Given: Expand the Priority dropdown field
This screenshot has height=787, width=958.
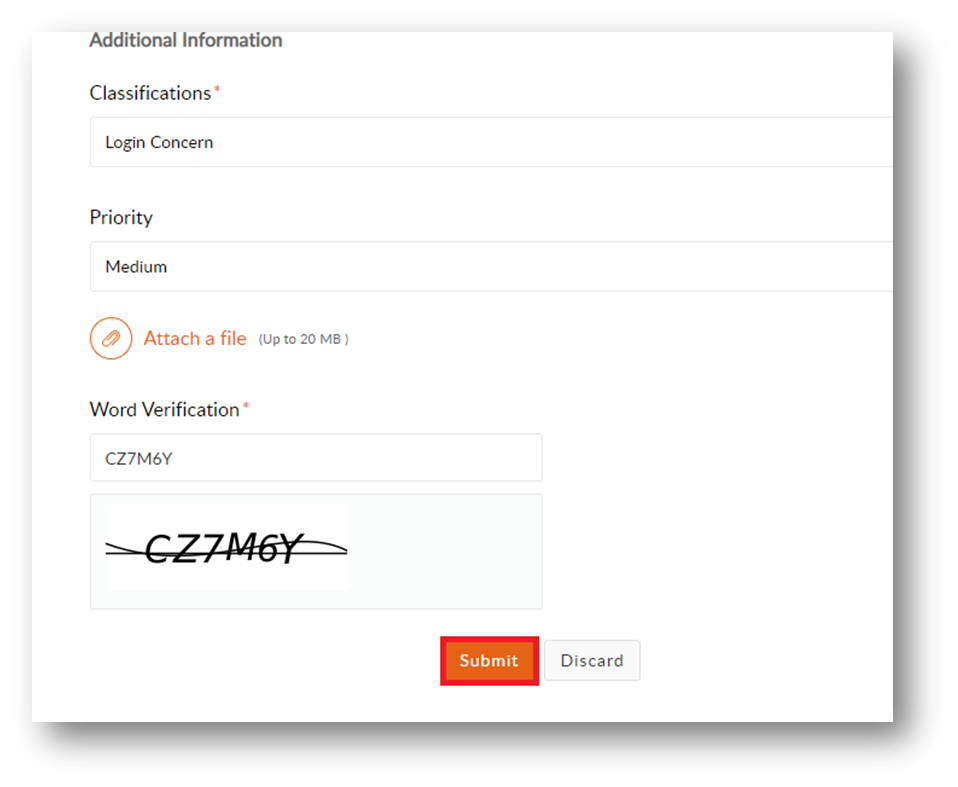Looking at the screenshot, I should [491, 266].
